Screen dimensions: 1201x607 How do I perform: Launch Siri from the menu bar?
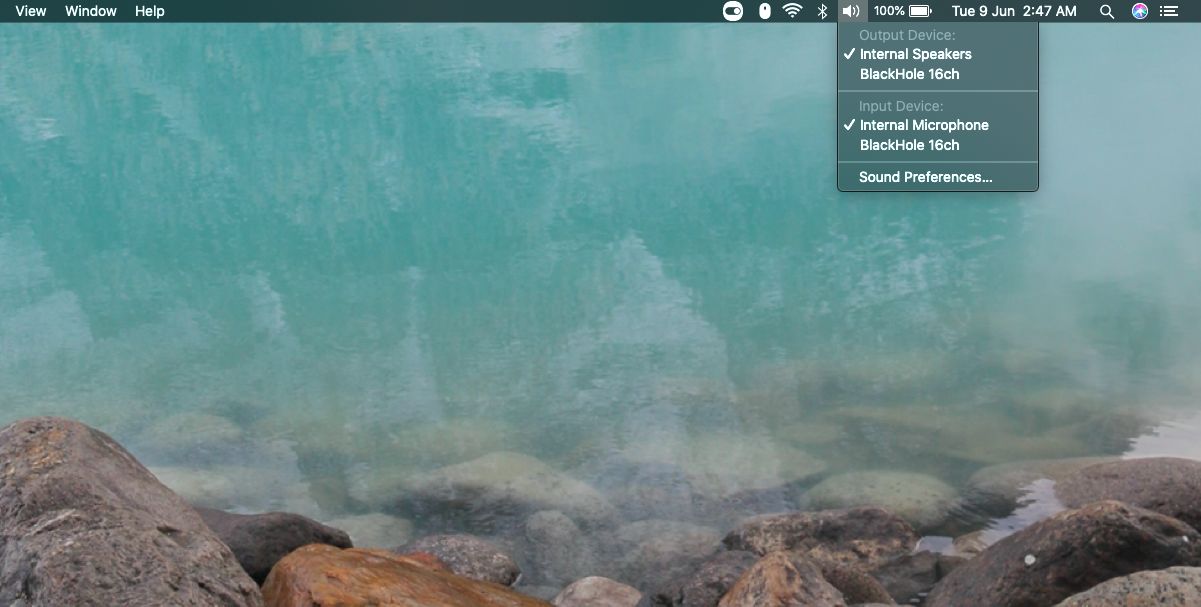(1140, 11)
